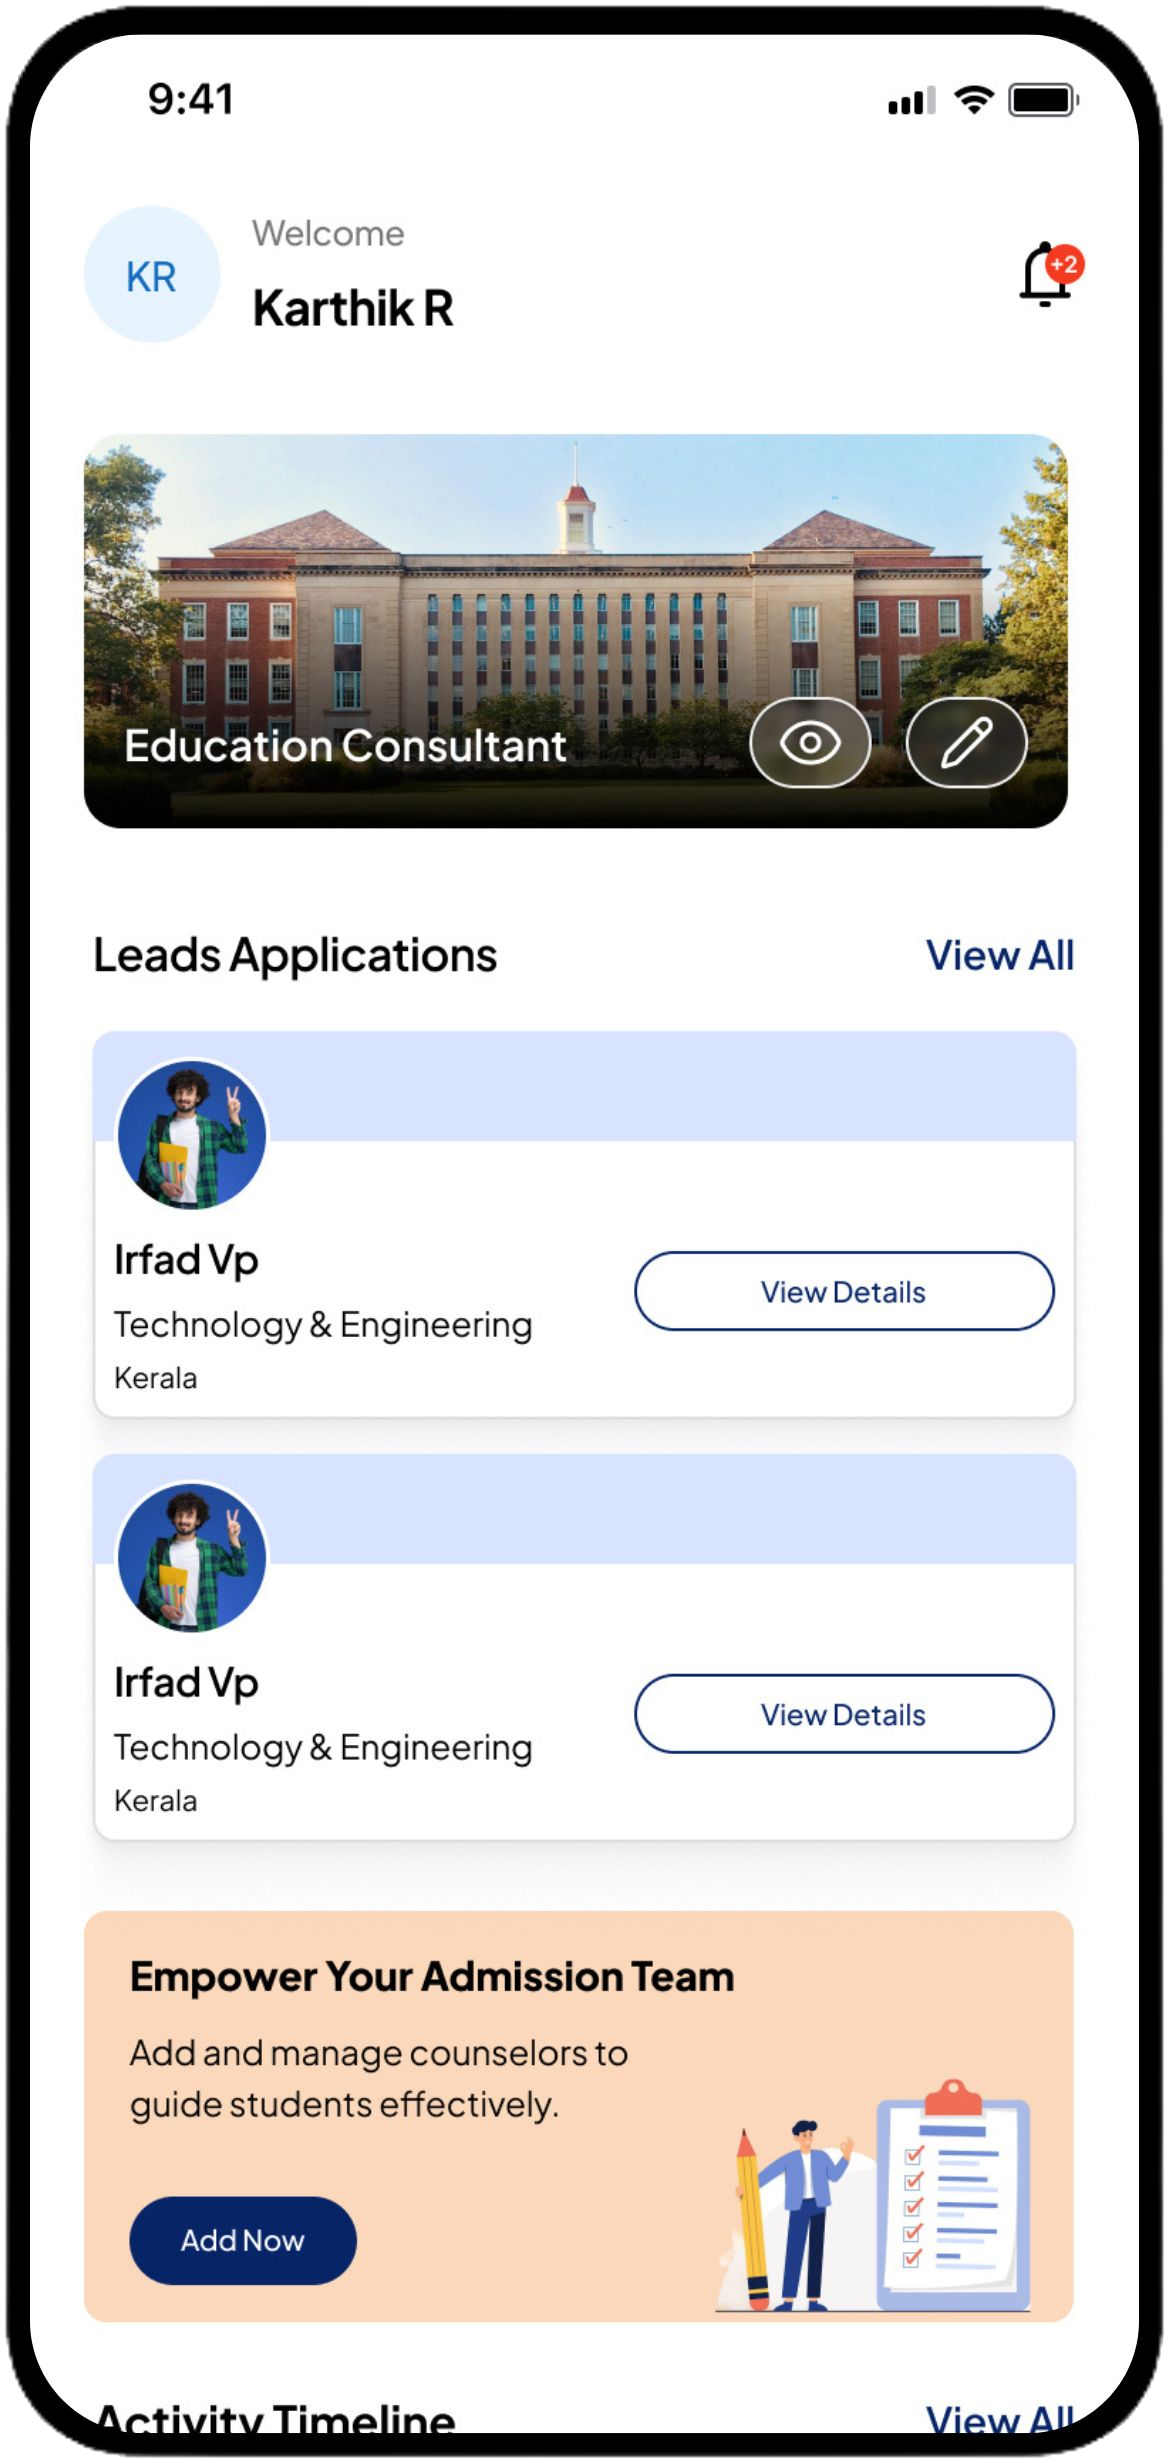Tap the Empower Your Admission Team heading
The image size is (1169, 2463).
pos(432,1976)
